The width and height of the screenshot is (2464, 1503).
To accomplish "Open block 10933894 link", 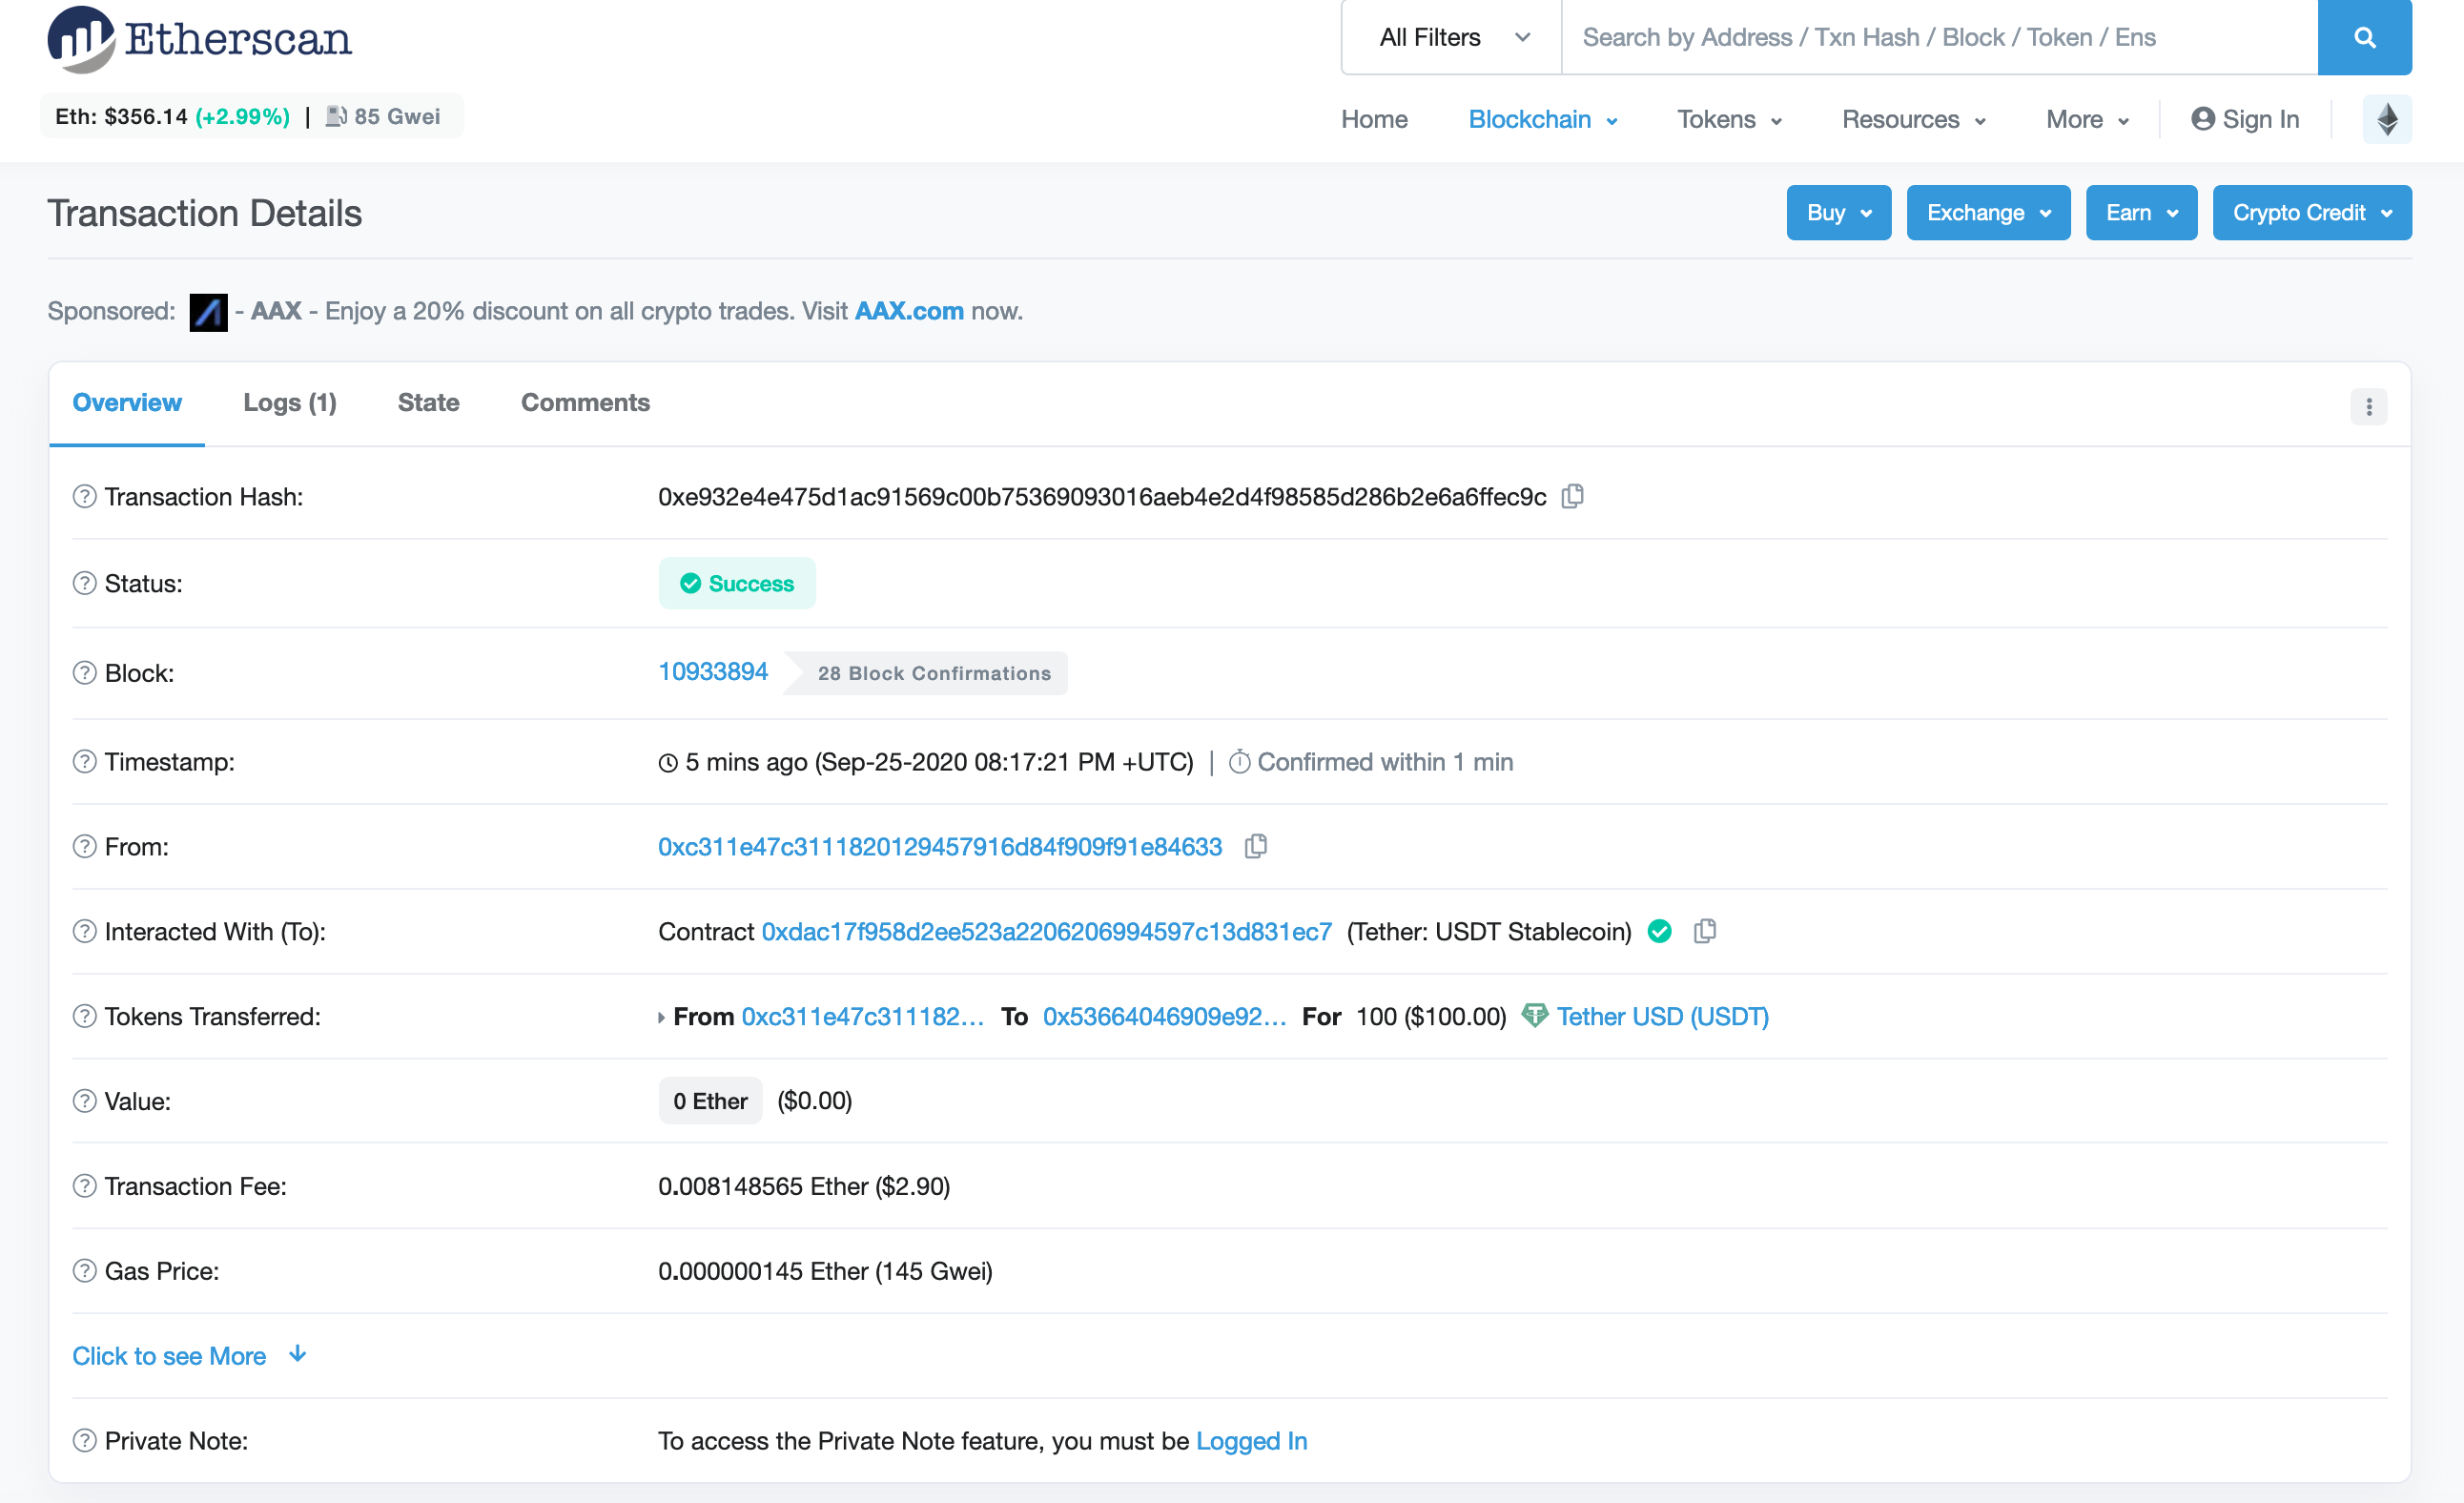I will [x=713, y=672].
